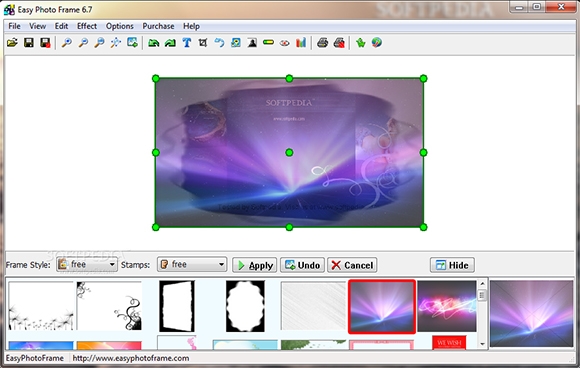Open the colored bar chart levels icon
The height and width of the screenshot is (368, 580).
pos(301,43)
